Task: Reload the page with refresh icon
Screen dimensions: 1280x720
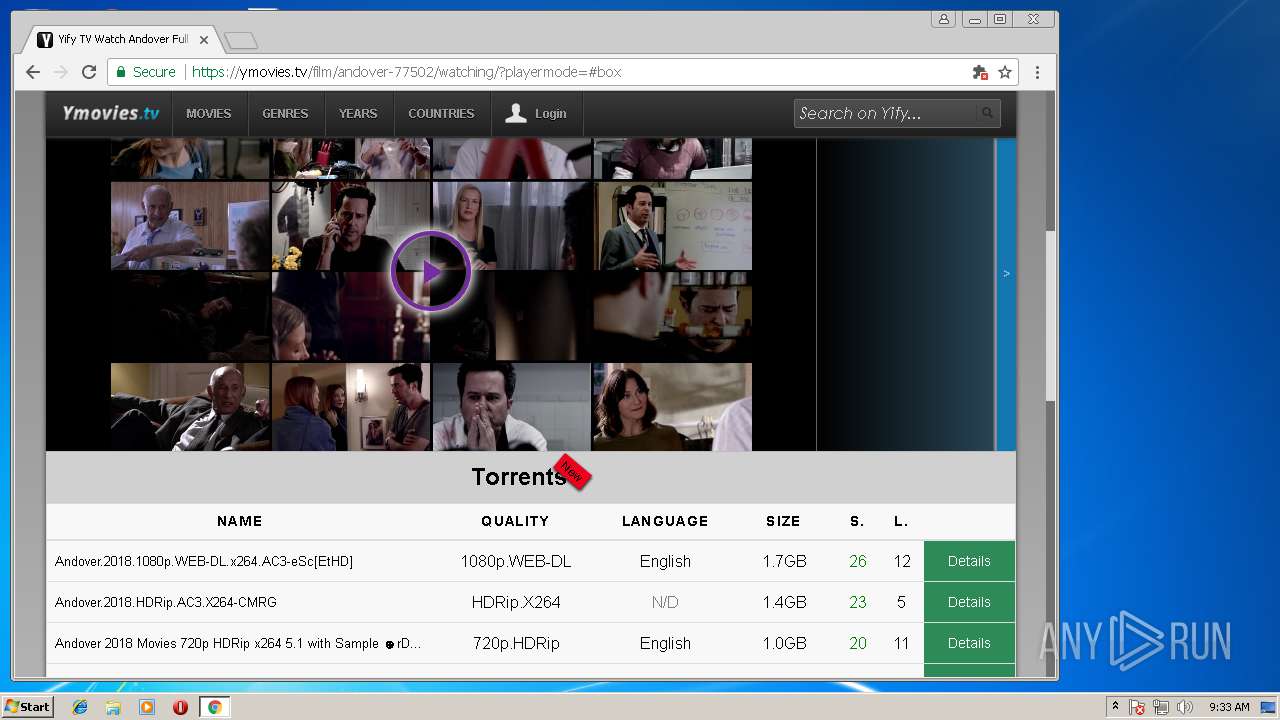Action: click(89, 72)
